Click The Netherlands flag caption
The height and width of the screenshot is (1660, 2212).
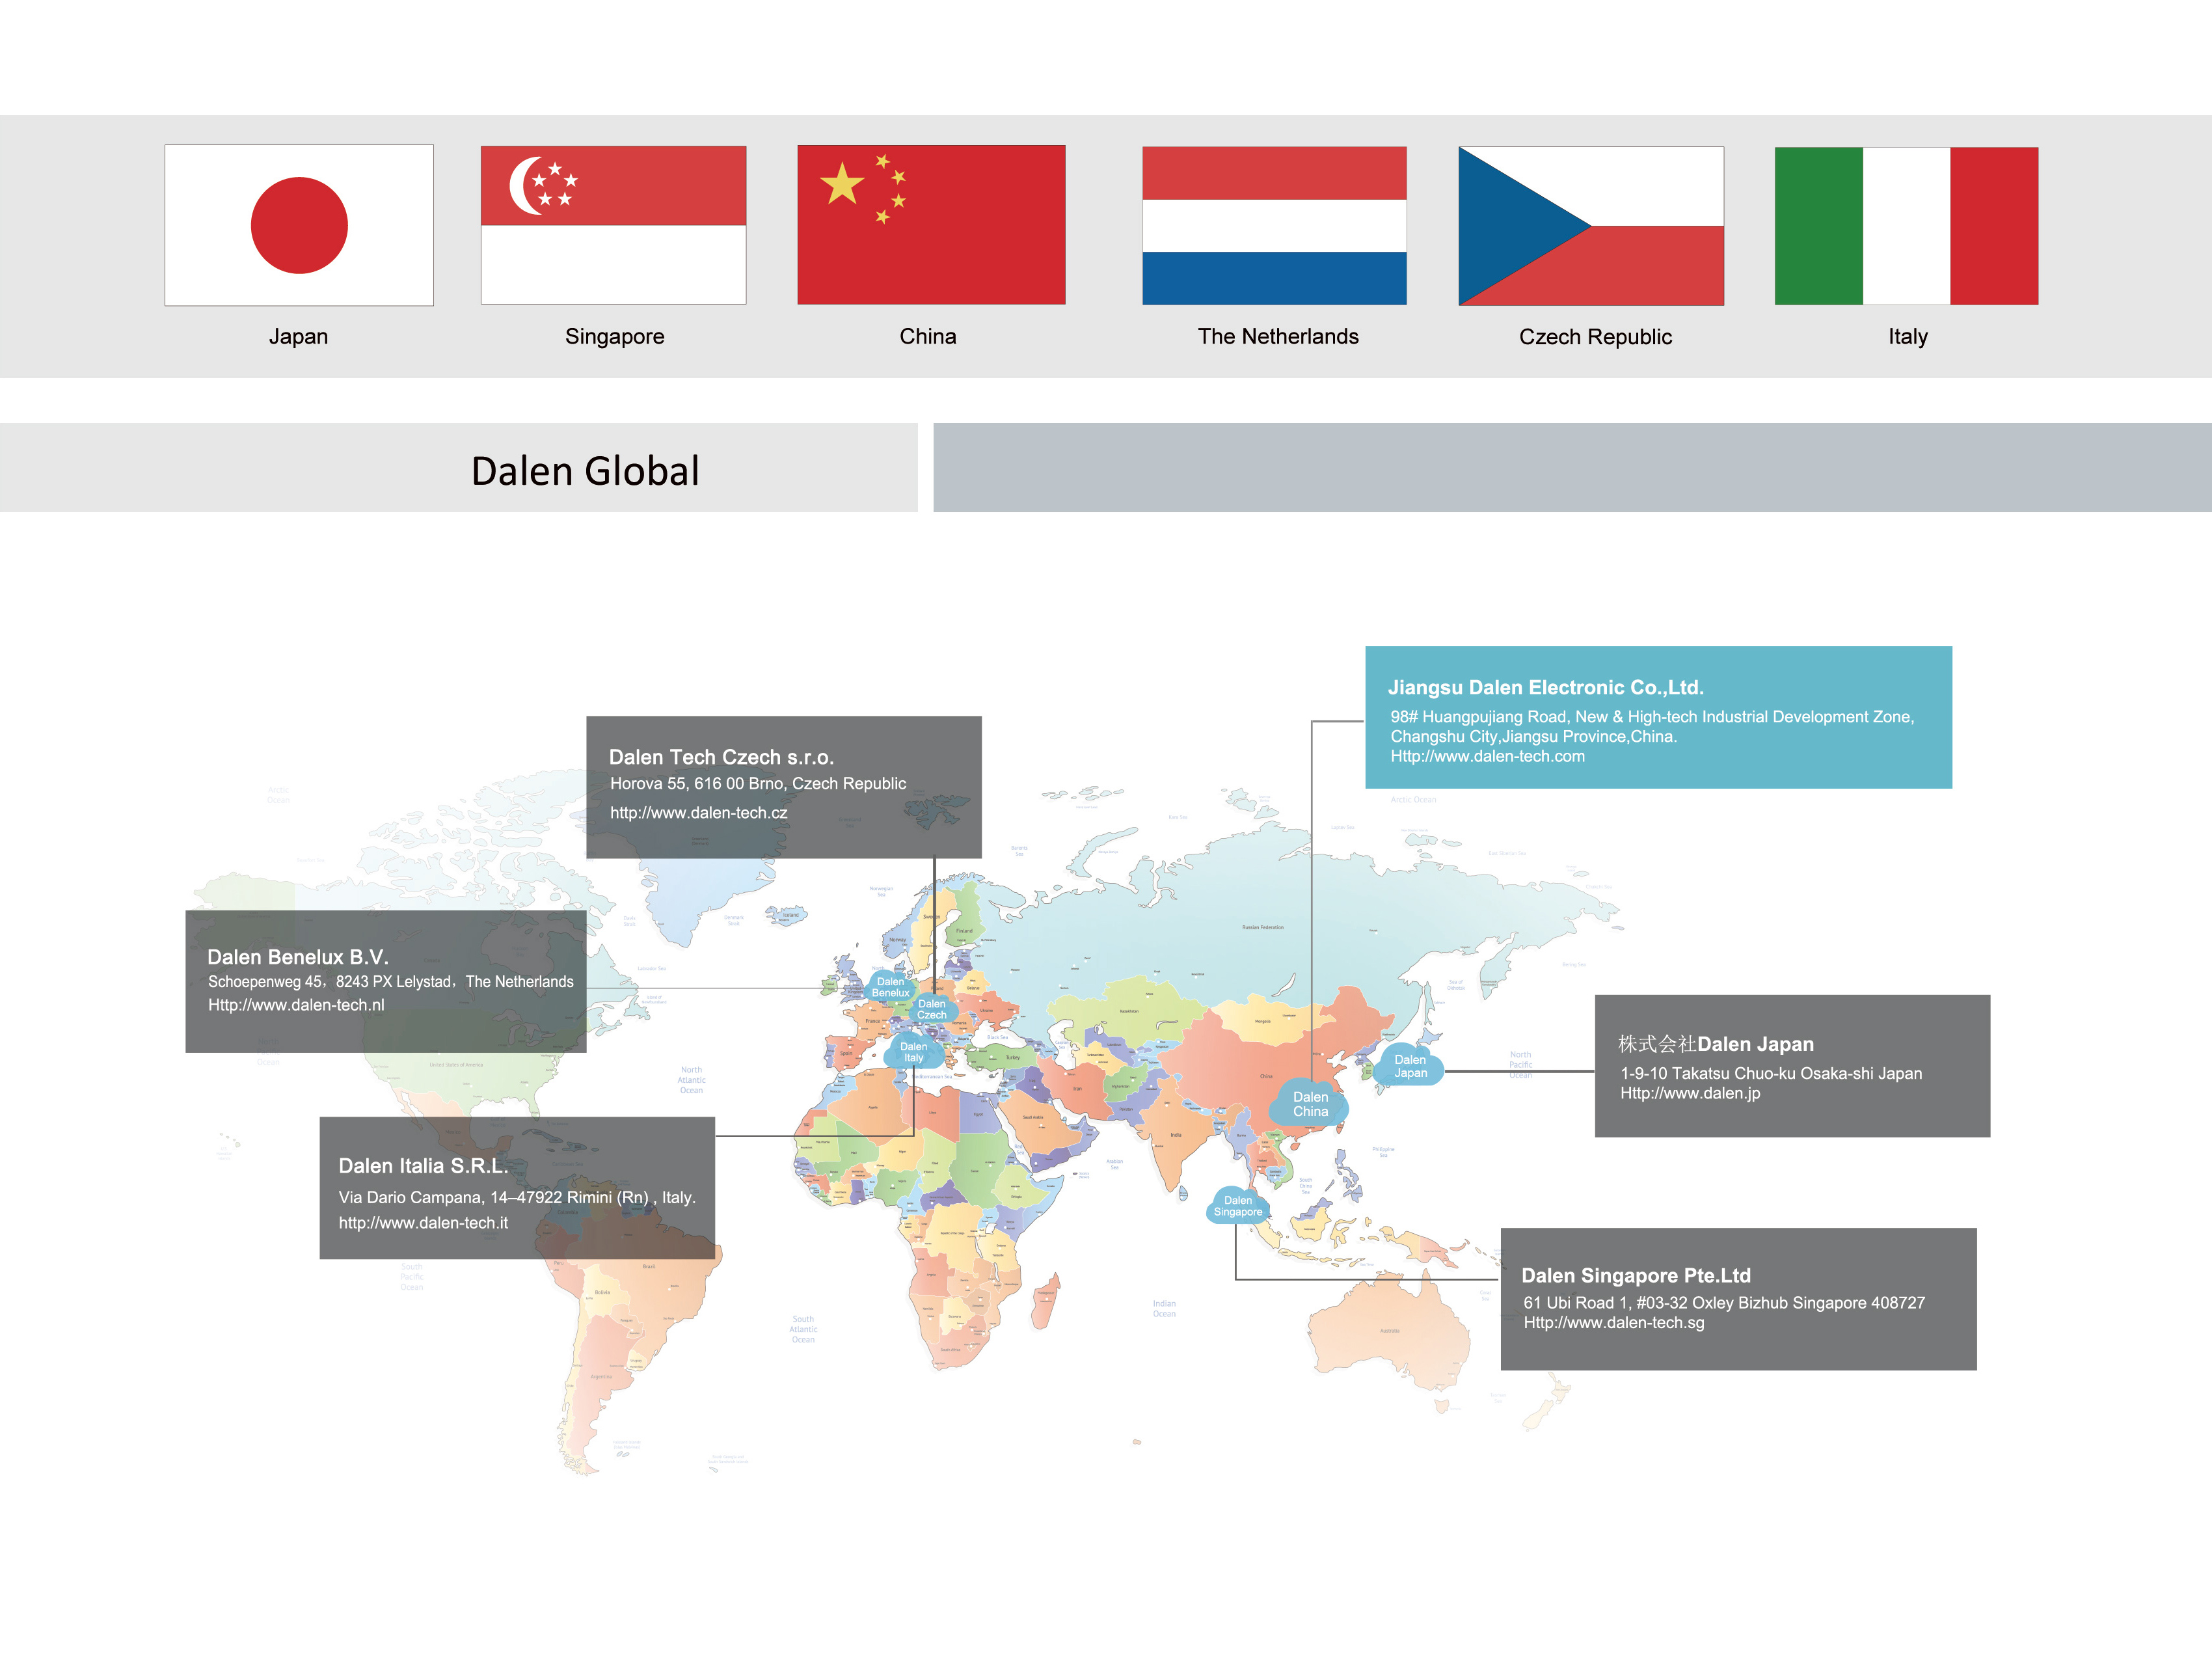[x=1278, y=337]
